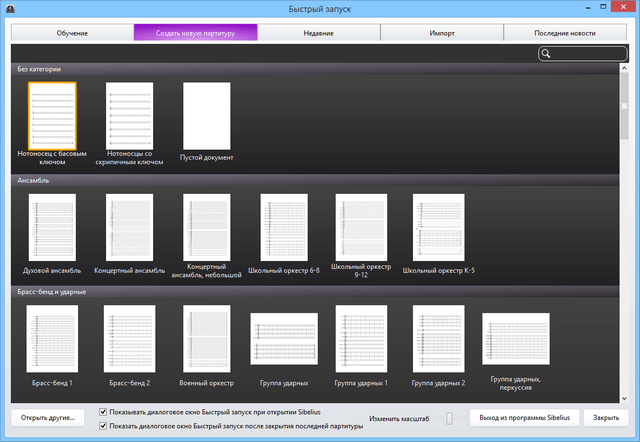The height and width of the screenshot is (442, 640).
Task: Choose the Группа ударных template
Action: (283, 345)
